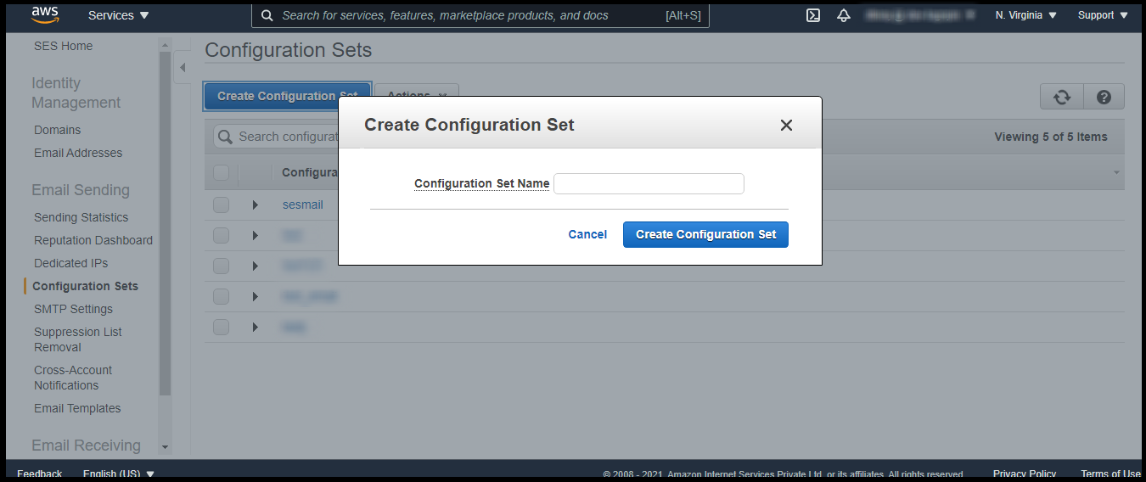Open the Privacy Policy link

tap(1024, 473)
